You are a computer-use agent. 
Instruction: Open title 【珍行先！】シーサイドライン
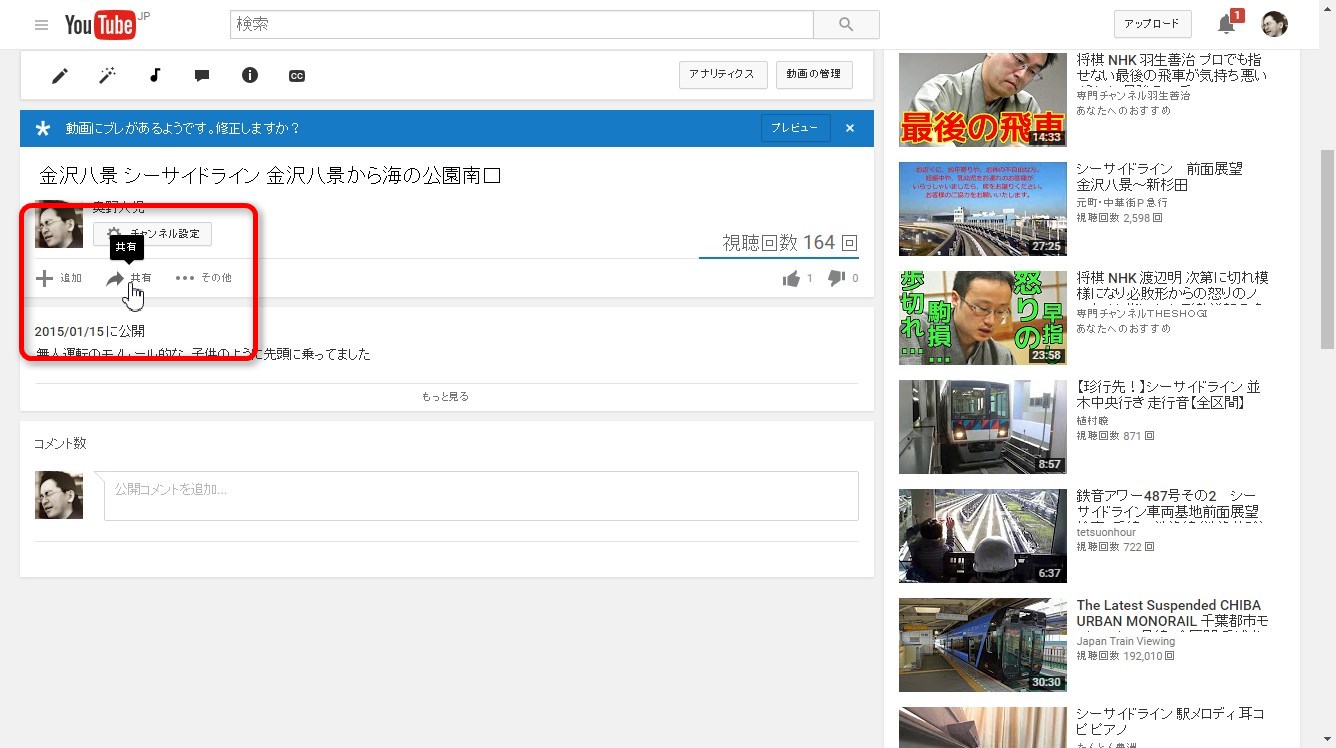tap(1168, 395)
